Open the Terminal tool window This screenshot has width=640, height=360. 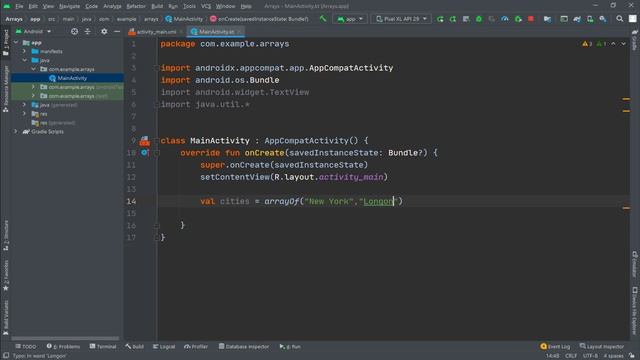tap(103, 347)
